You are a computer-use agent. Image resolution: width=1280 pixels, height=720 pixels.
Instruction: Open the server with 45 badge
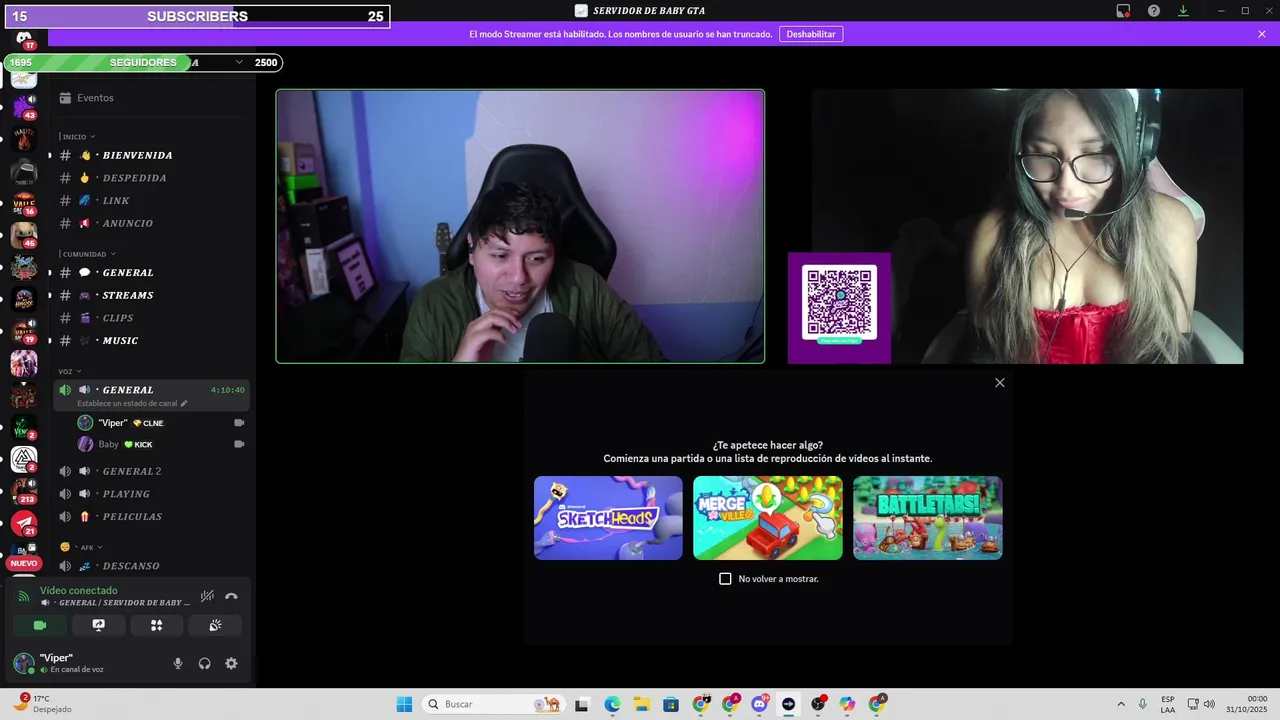[24, 235]
